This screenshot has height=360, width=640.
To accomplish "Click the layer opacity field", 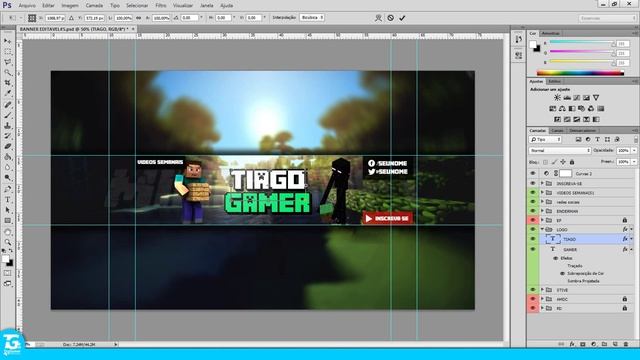I will tap(623, 150).
